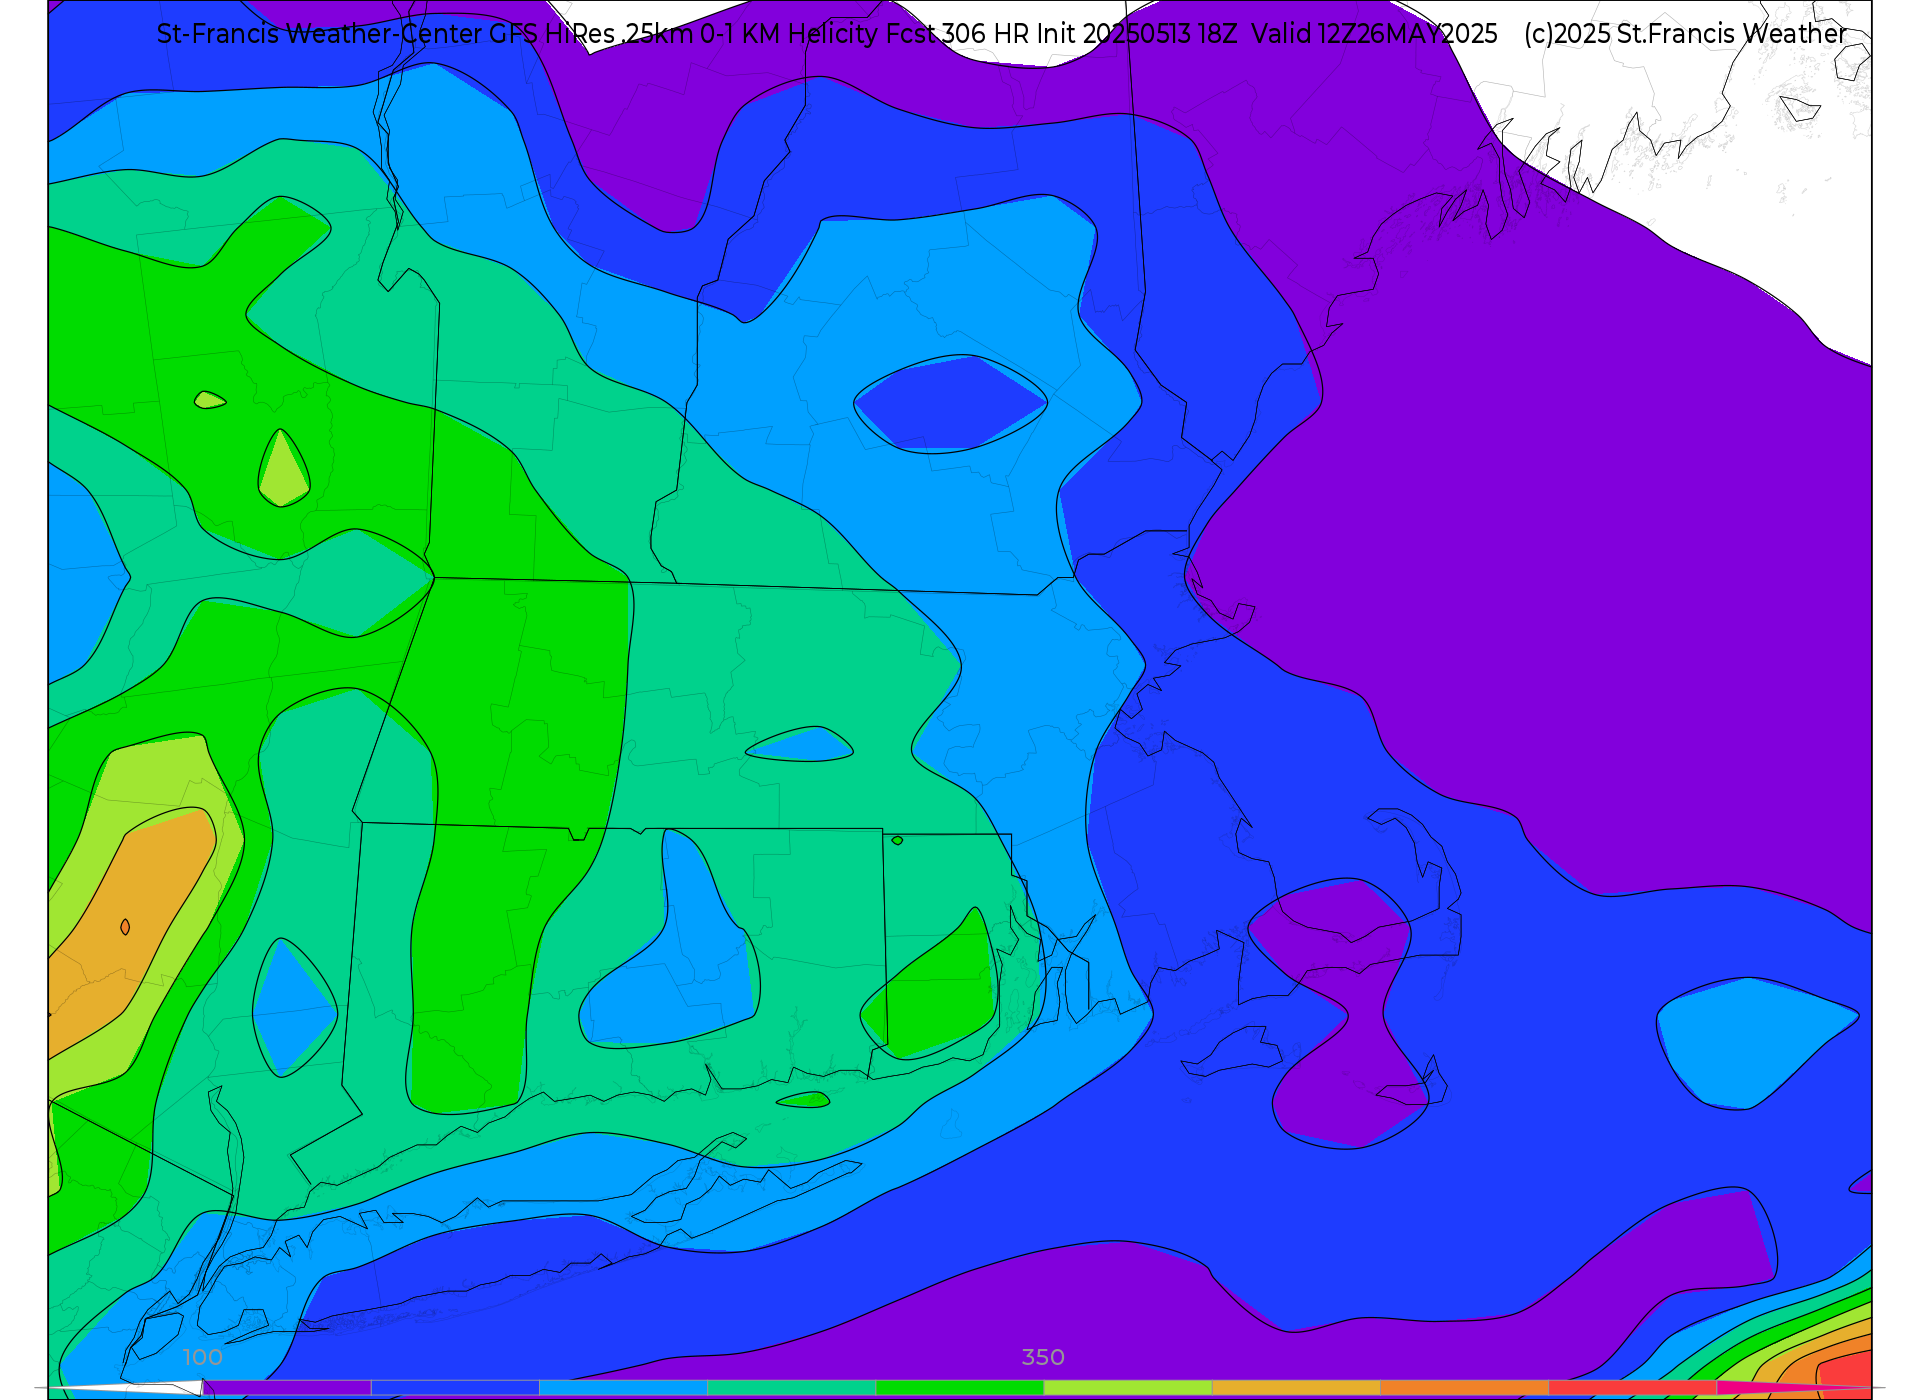Click 'Init 20250513 18Z' in title

point(1137,34)
